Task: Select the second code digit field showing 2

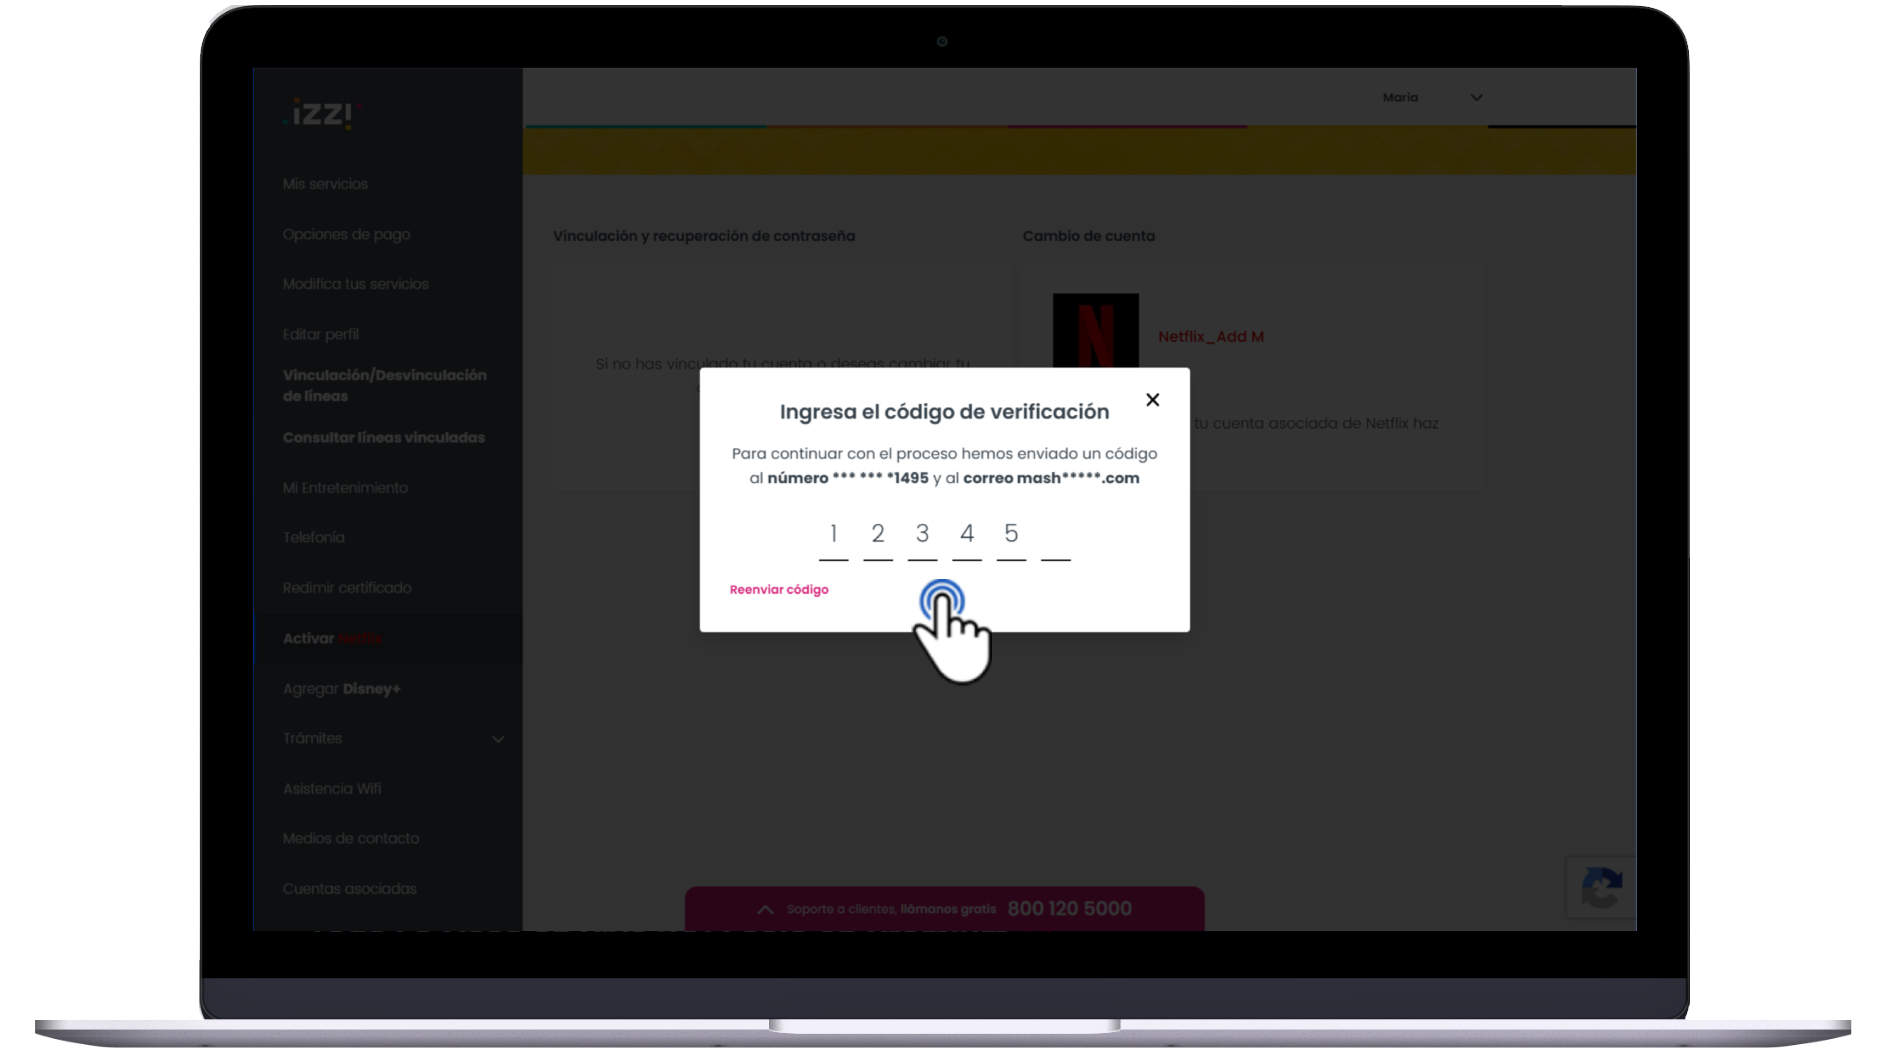Action: pyautogui.click(x=878, y=538)
